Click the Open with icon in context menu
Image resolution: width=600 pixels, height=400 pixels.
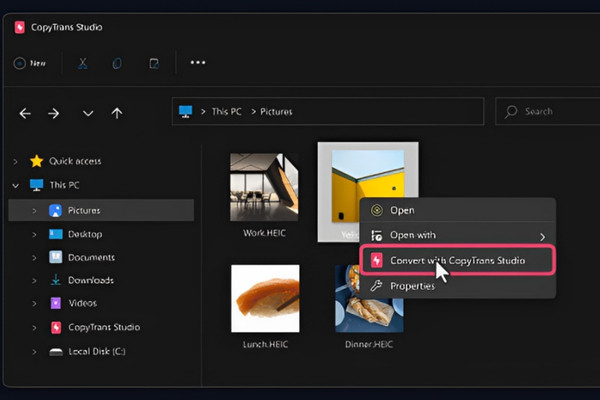[377, 235]
